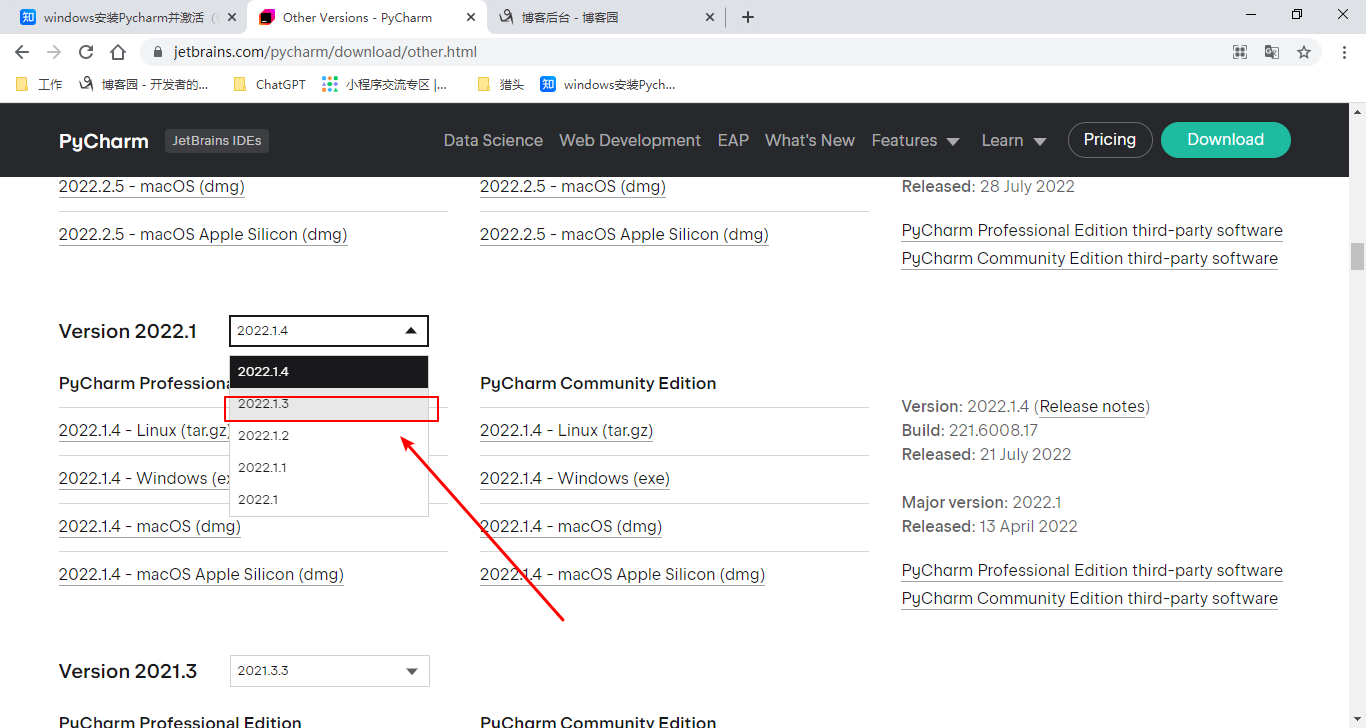Download Community 2022.1.4 macOS (dmg)
1366x728 pixels.
coord(571,527)
